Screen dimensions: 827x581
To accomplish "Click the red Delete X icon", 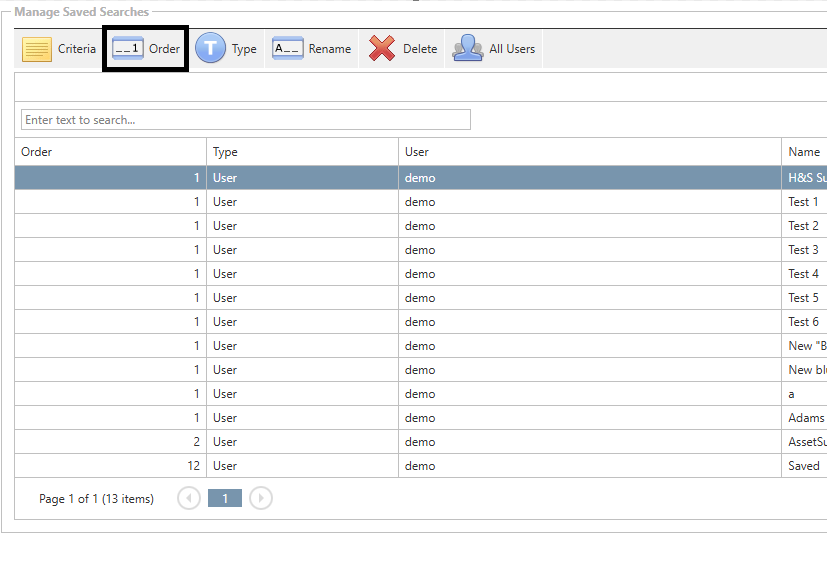I will (x=382, y=49).
